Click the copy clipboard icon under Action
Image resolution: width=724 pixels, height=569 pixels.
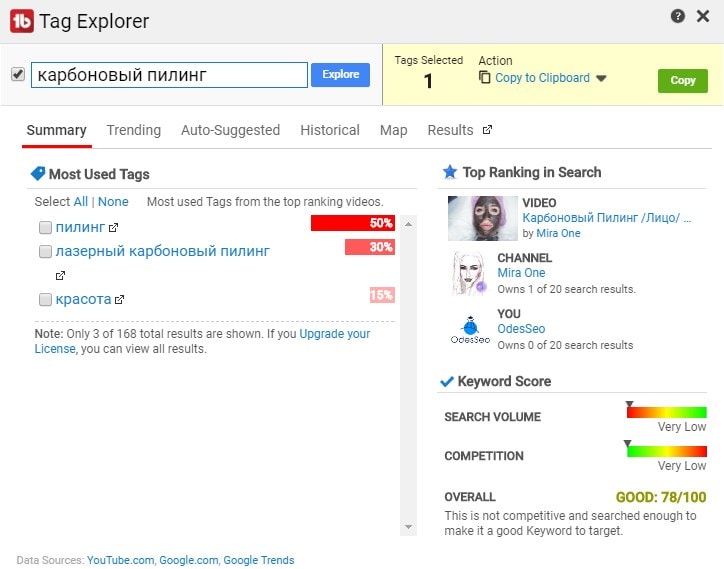tap(485, 78)
